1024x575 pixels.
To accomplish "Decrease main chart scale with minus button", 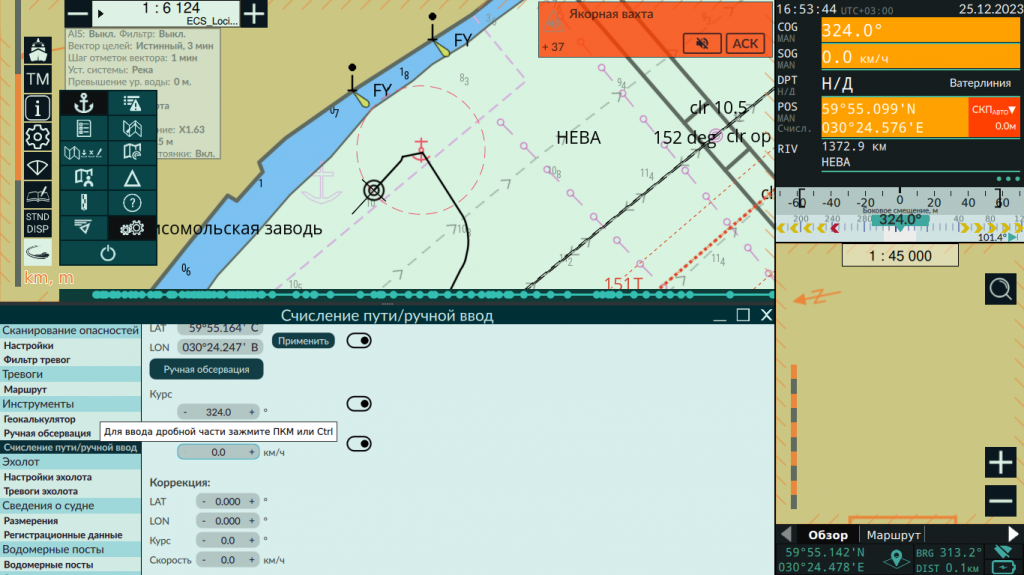I will 78,13.
